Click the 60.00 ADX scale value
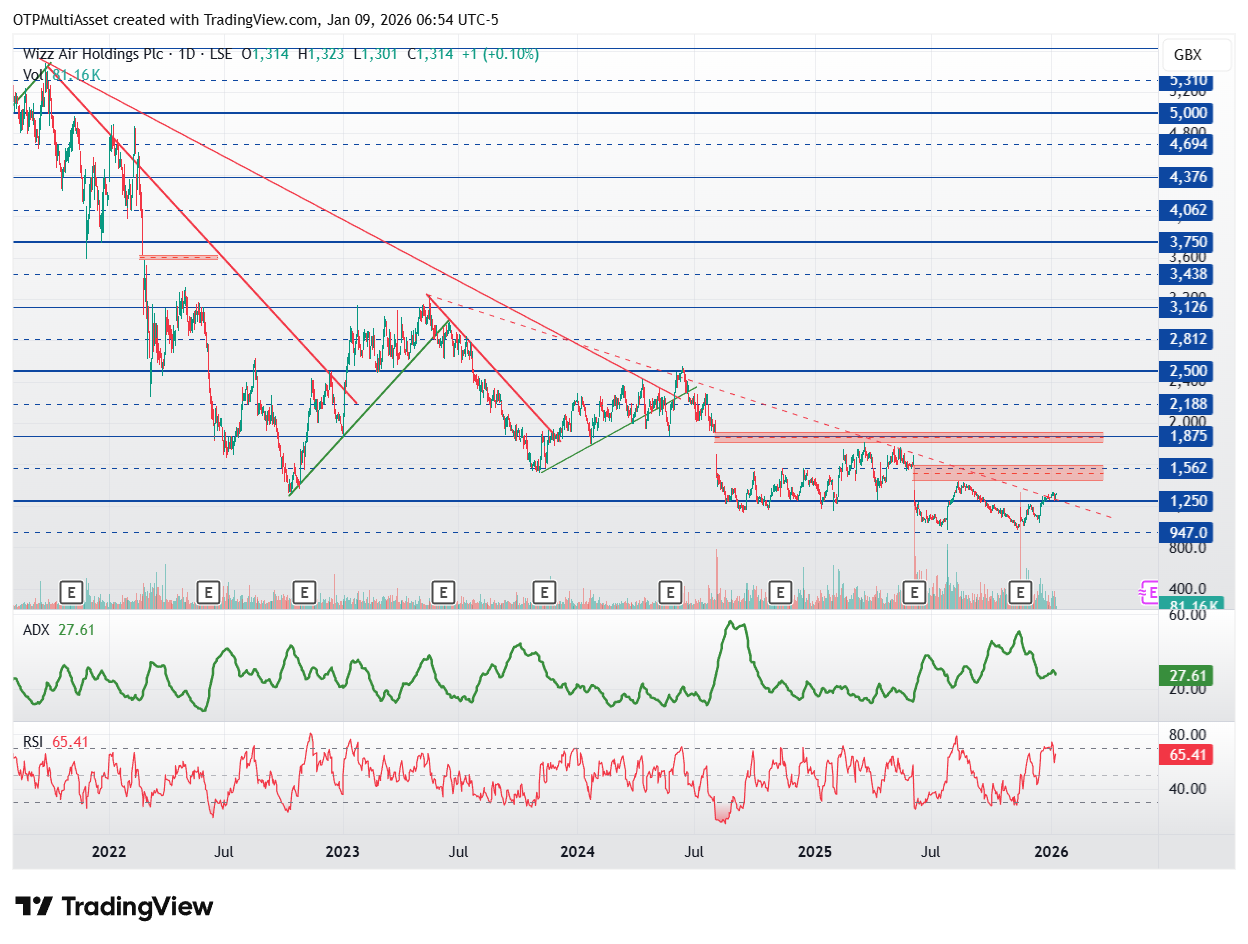 (x=1187, y=617)
